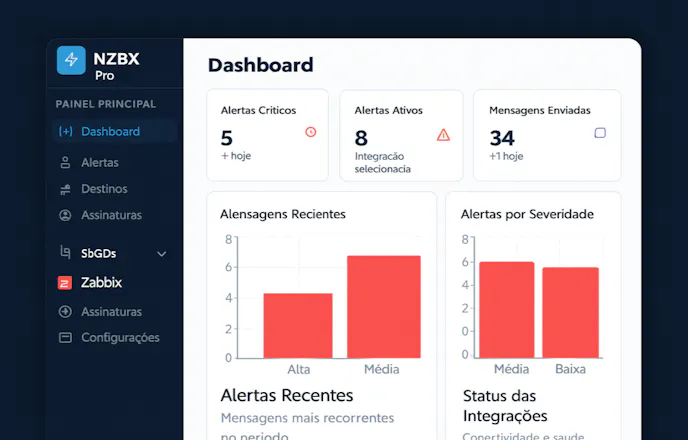The width and height of the screenshot is (688, 440).
Task: Click the 'Alertas por Severidade' chart title
Action: pos(527,214)
